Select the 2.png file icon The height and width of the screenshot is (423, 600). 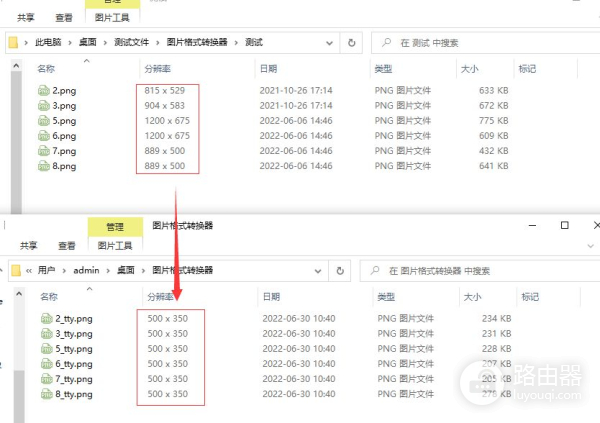coord(44,91)
